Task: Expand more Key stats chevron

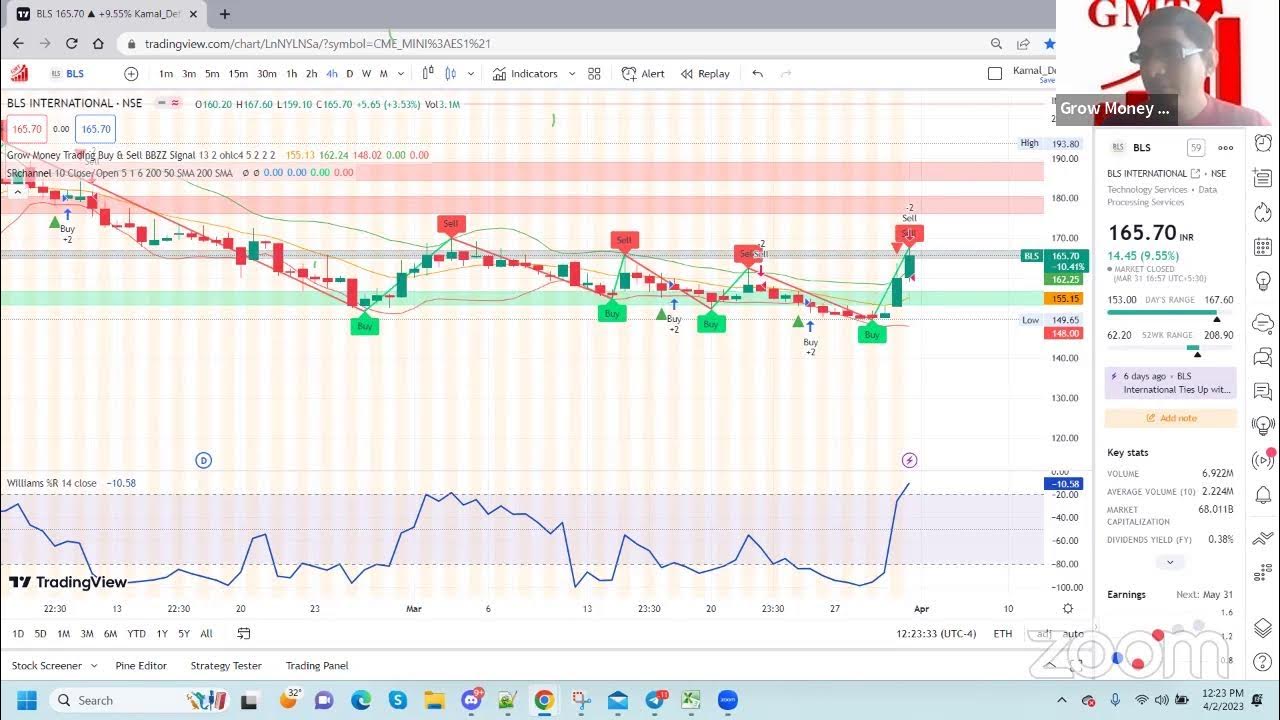Action: click(1170, 562)
